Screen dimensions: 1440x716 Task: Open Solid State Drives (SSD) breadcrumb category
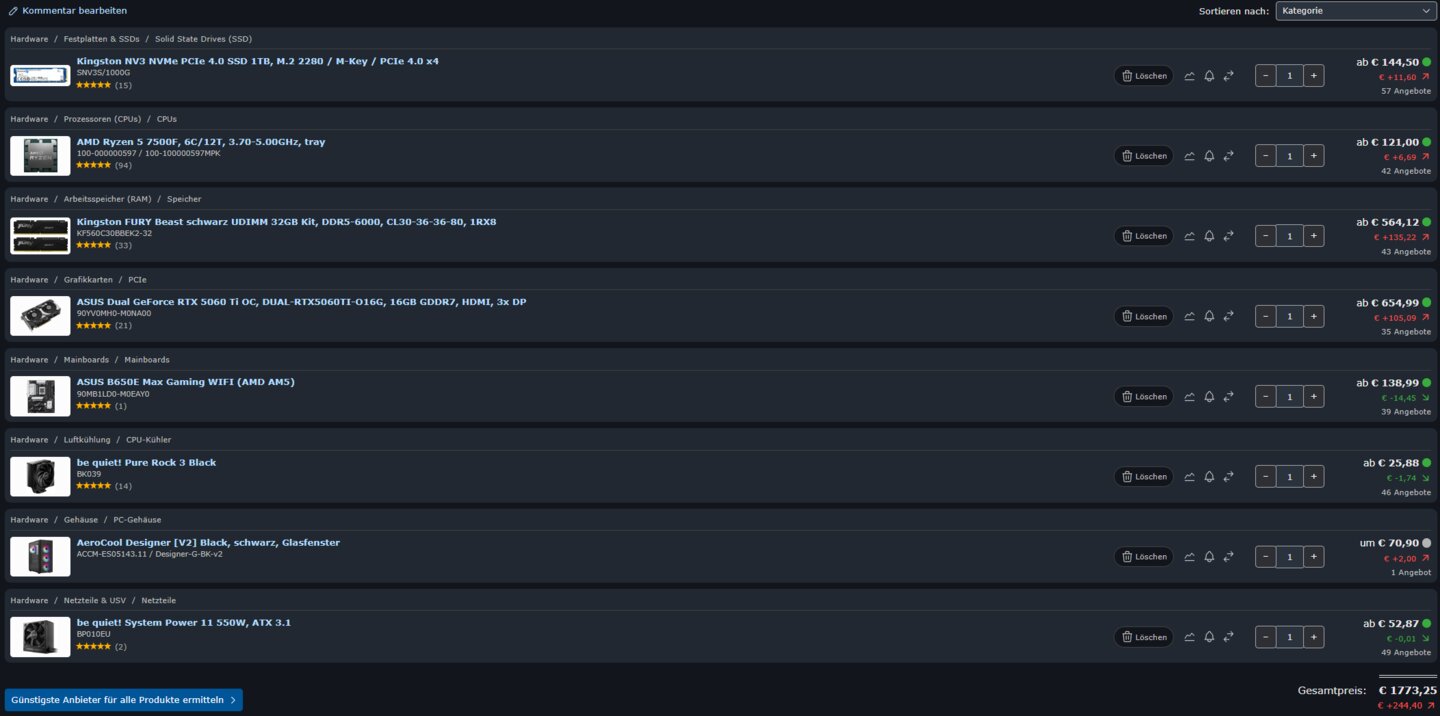(203, 39)
